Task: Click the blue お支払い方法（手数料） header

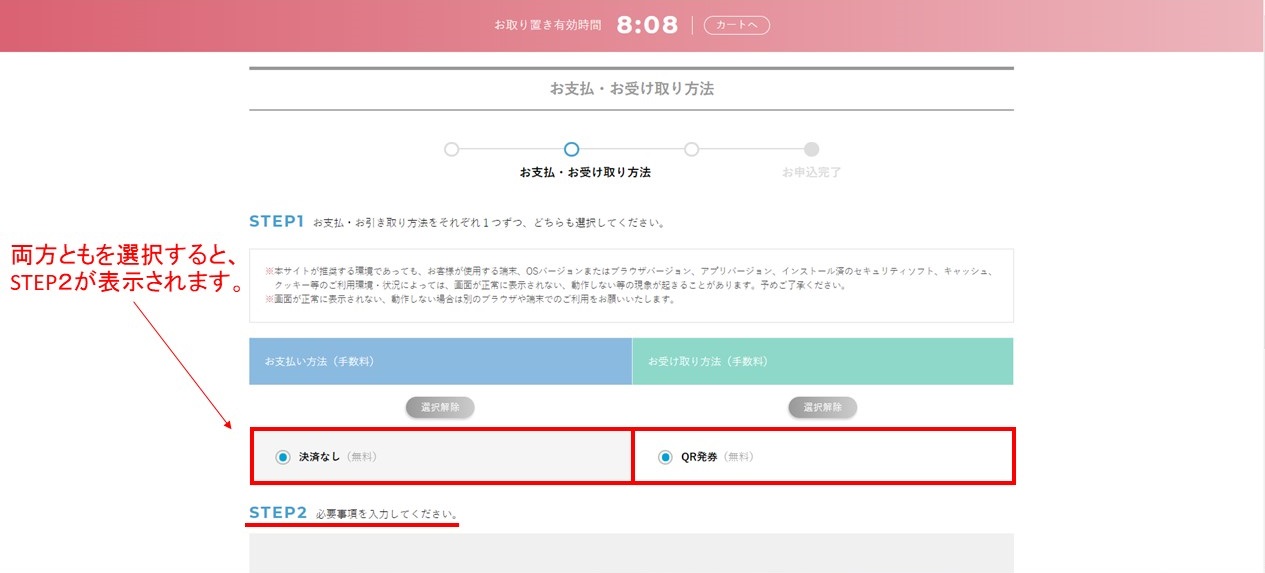Action: 440,361
